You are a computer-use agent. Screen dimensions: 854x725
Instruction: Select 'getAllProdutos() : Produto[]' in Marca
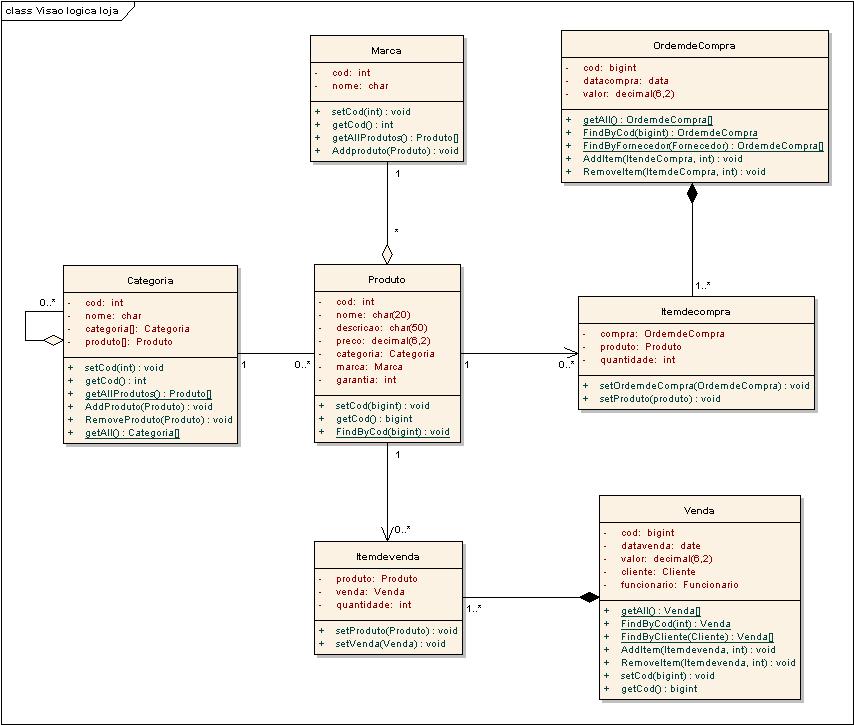[395, 138]
